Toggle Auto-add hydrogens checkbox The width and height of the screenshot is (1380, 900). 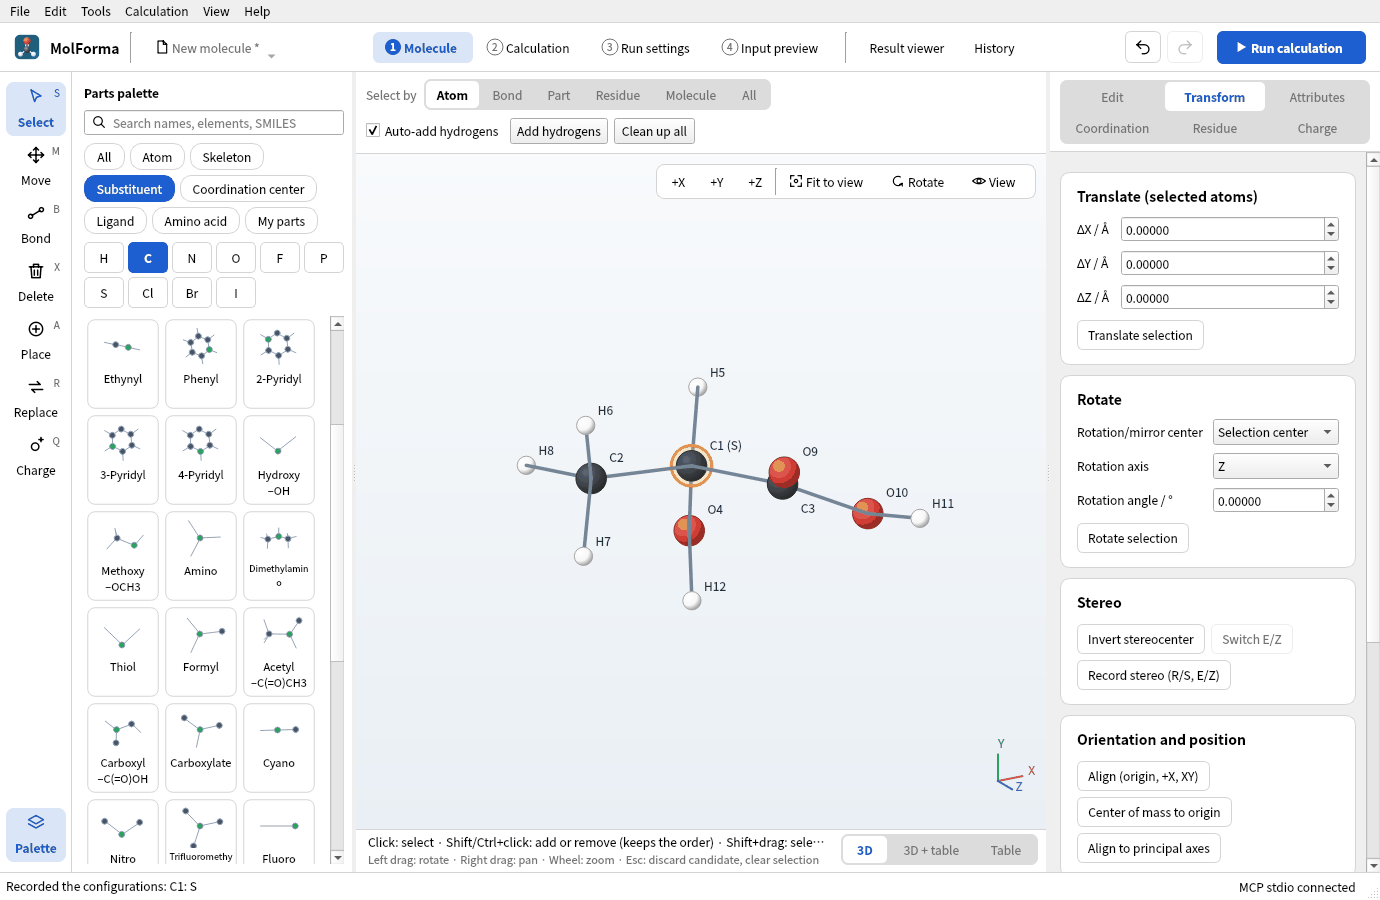(x=373, y=131)
